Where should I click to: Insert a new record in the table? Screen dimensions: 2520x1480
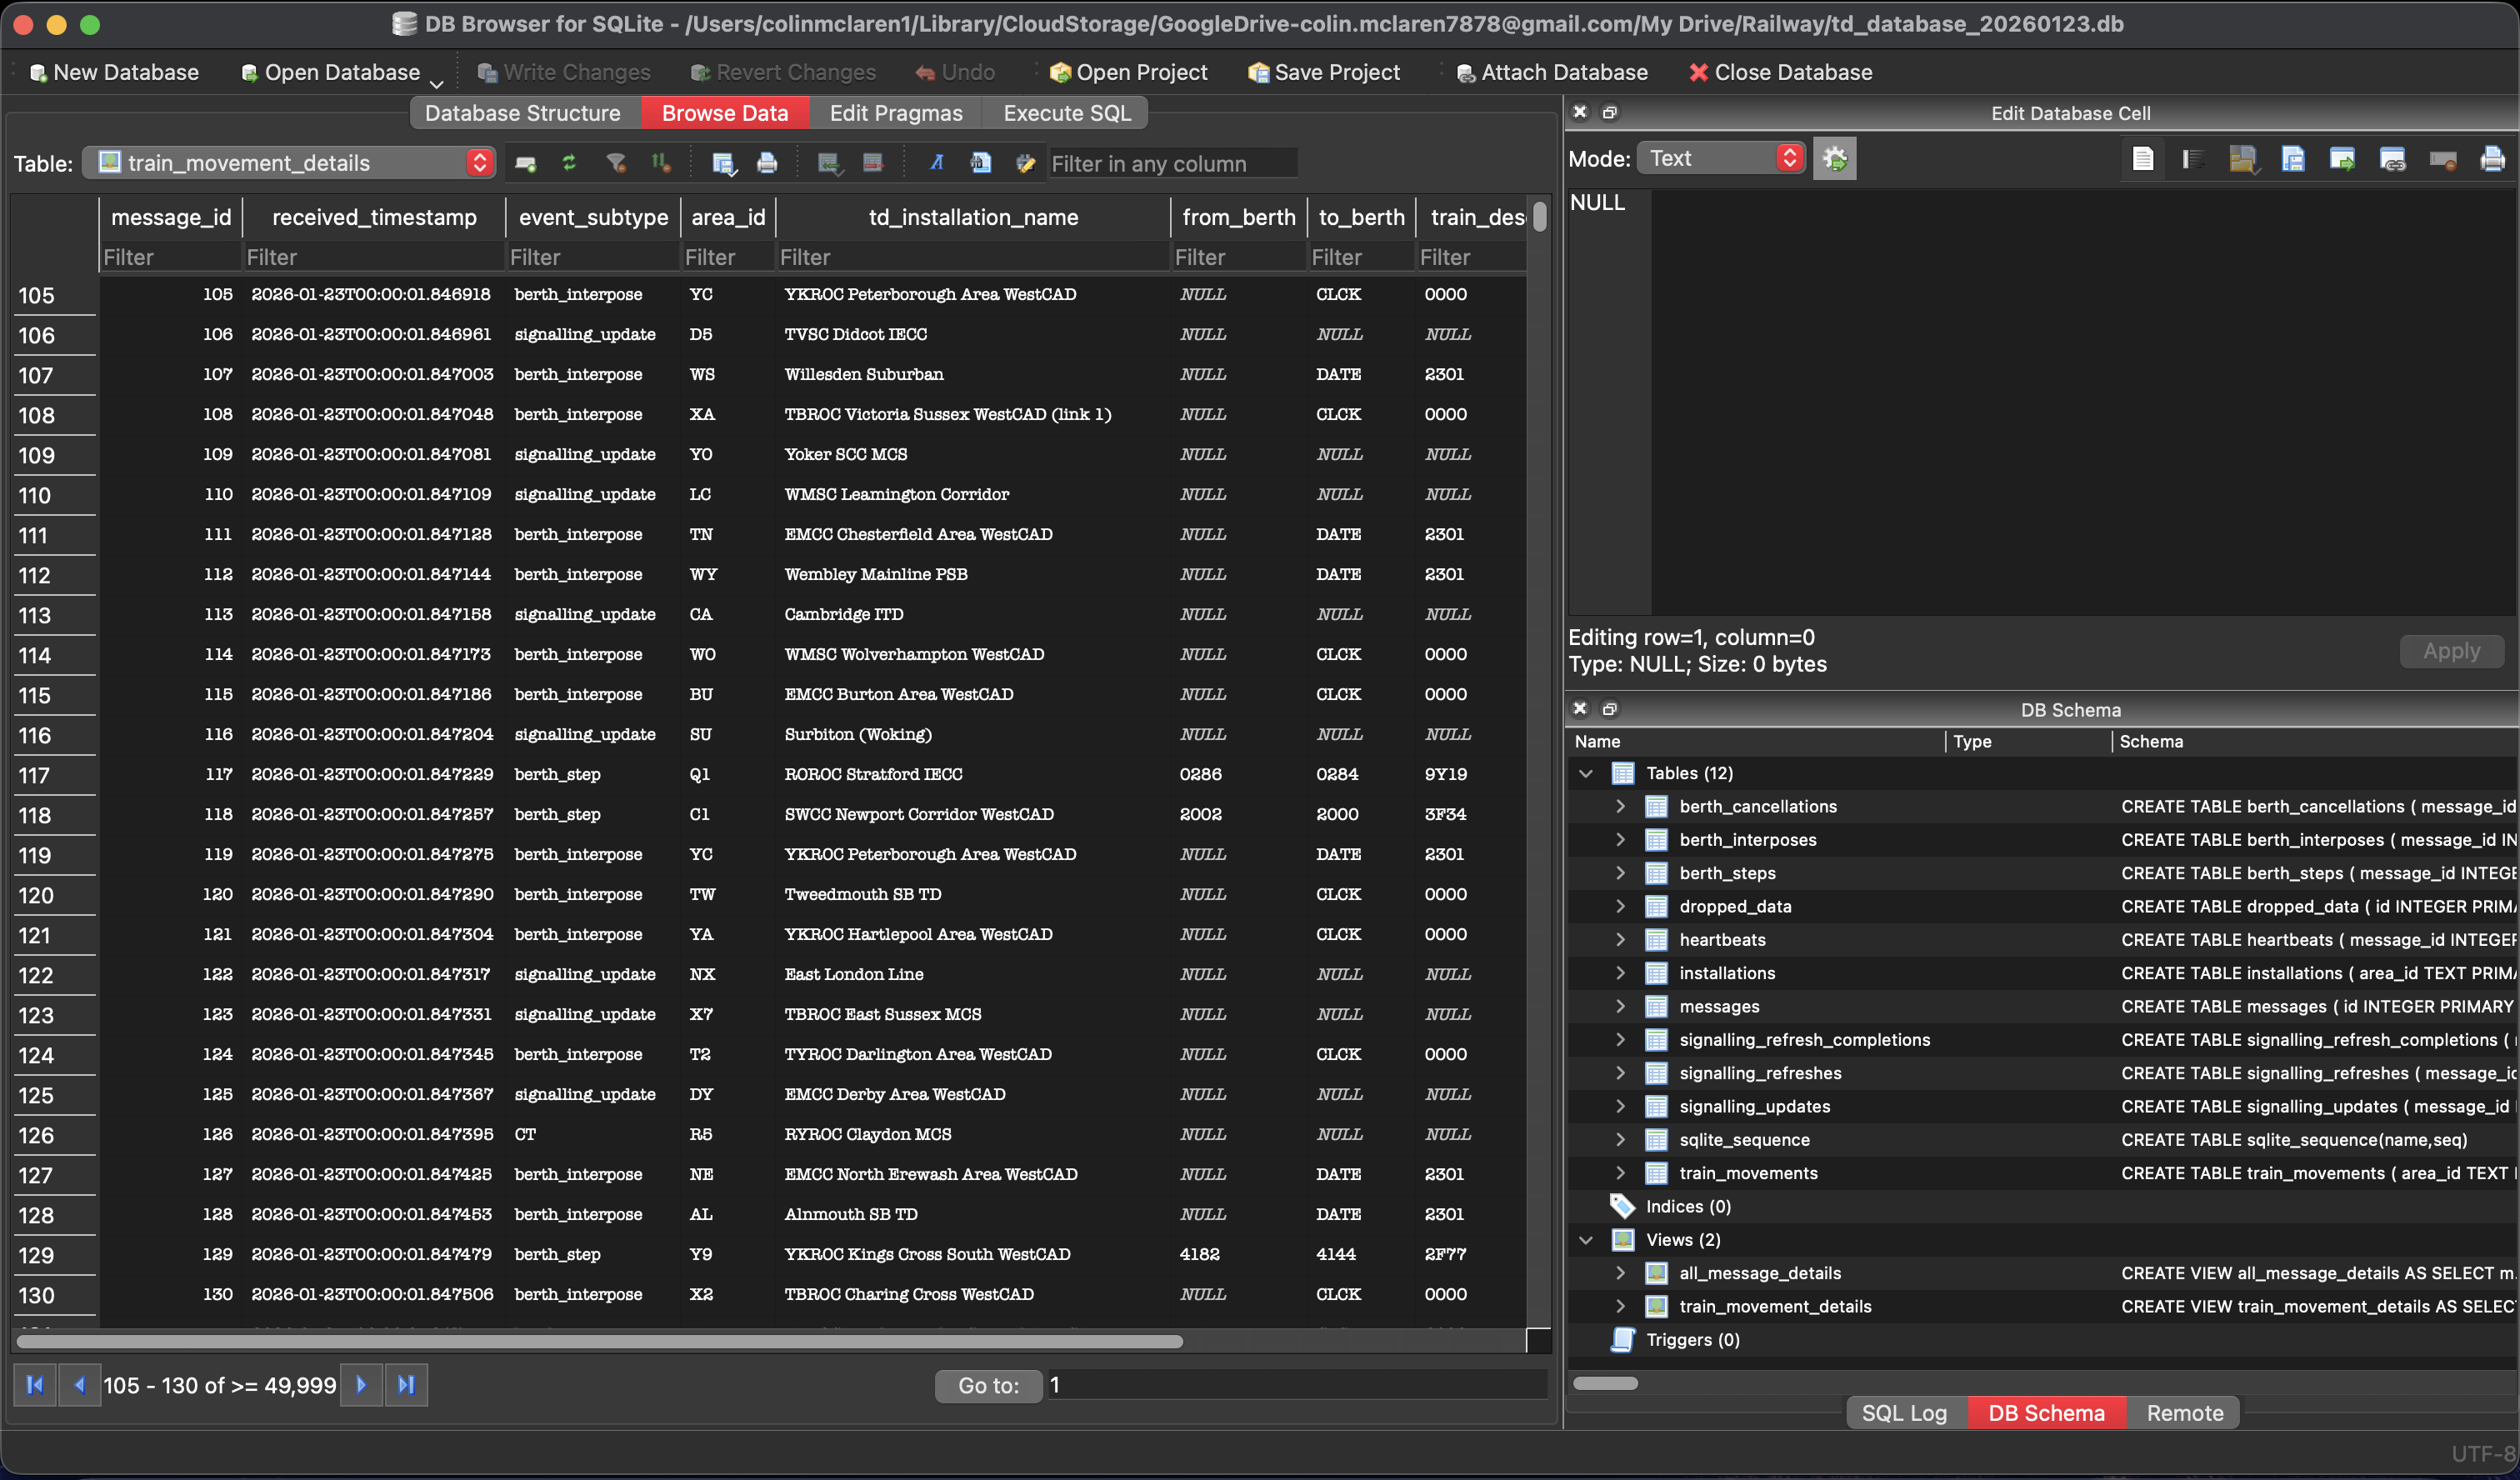coord(525,162)
